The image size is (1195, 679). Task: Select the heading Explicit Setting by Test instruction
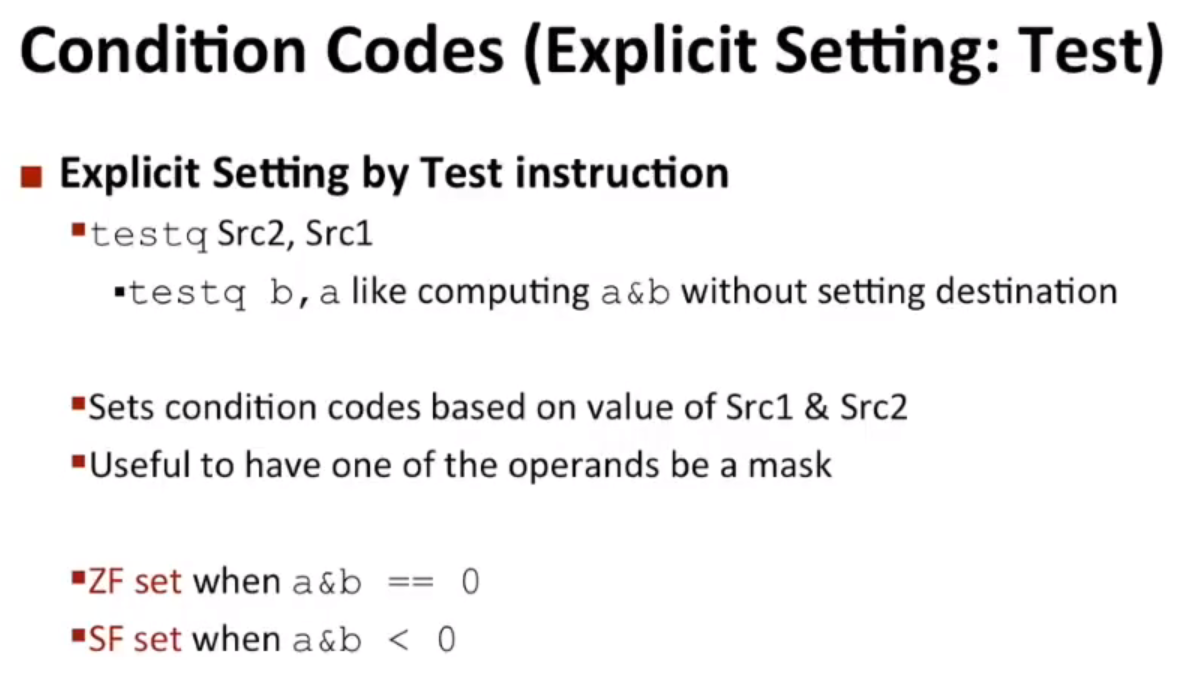tap(394, 173)
